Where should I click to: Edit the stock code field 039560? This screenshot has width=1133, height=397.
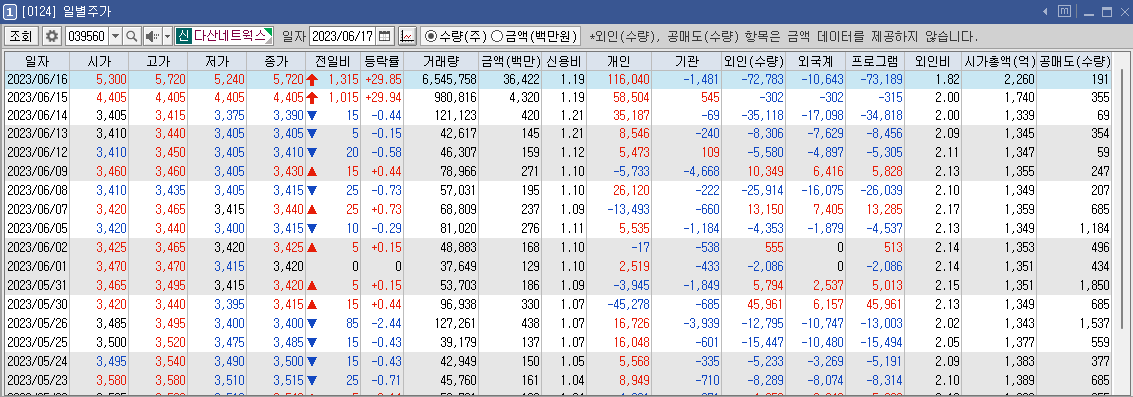click(x=86, y=35)
